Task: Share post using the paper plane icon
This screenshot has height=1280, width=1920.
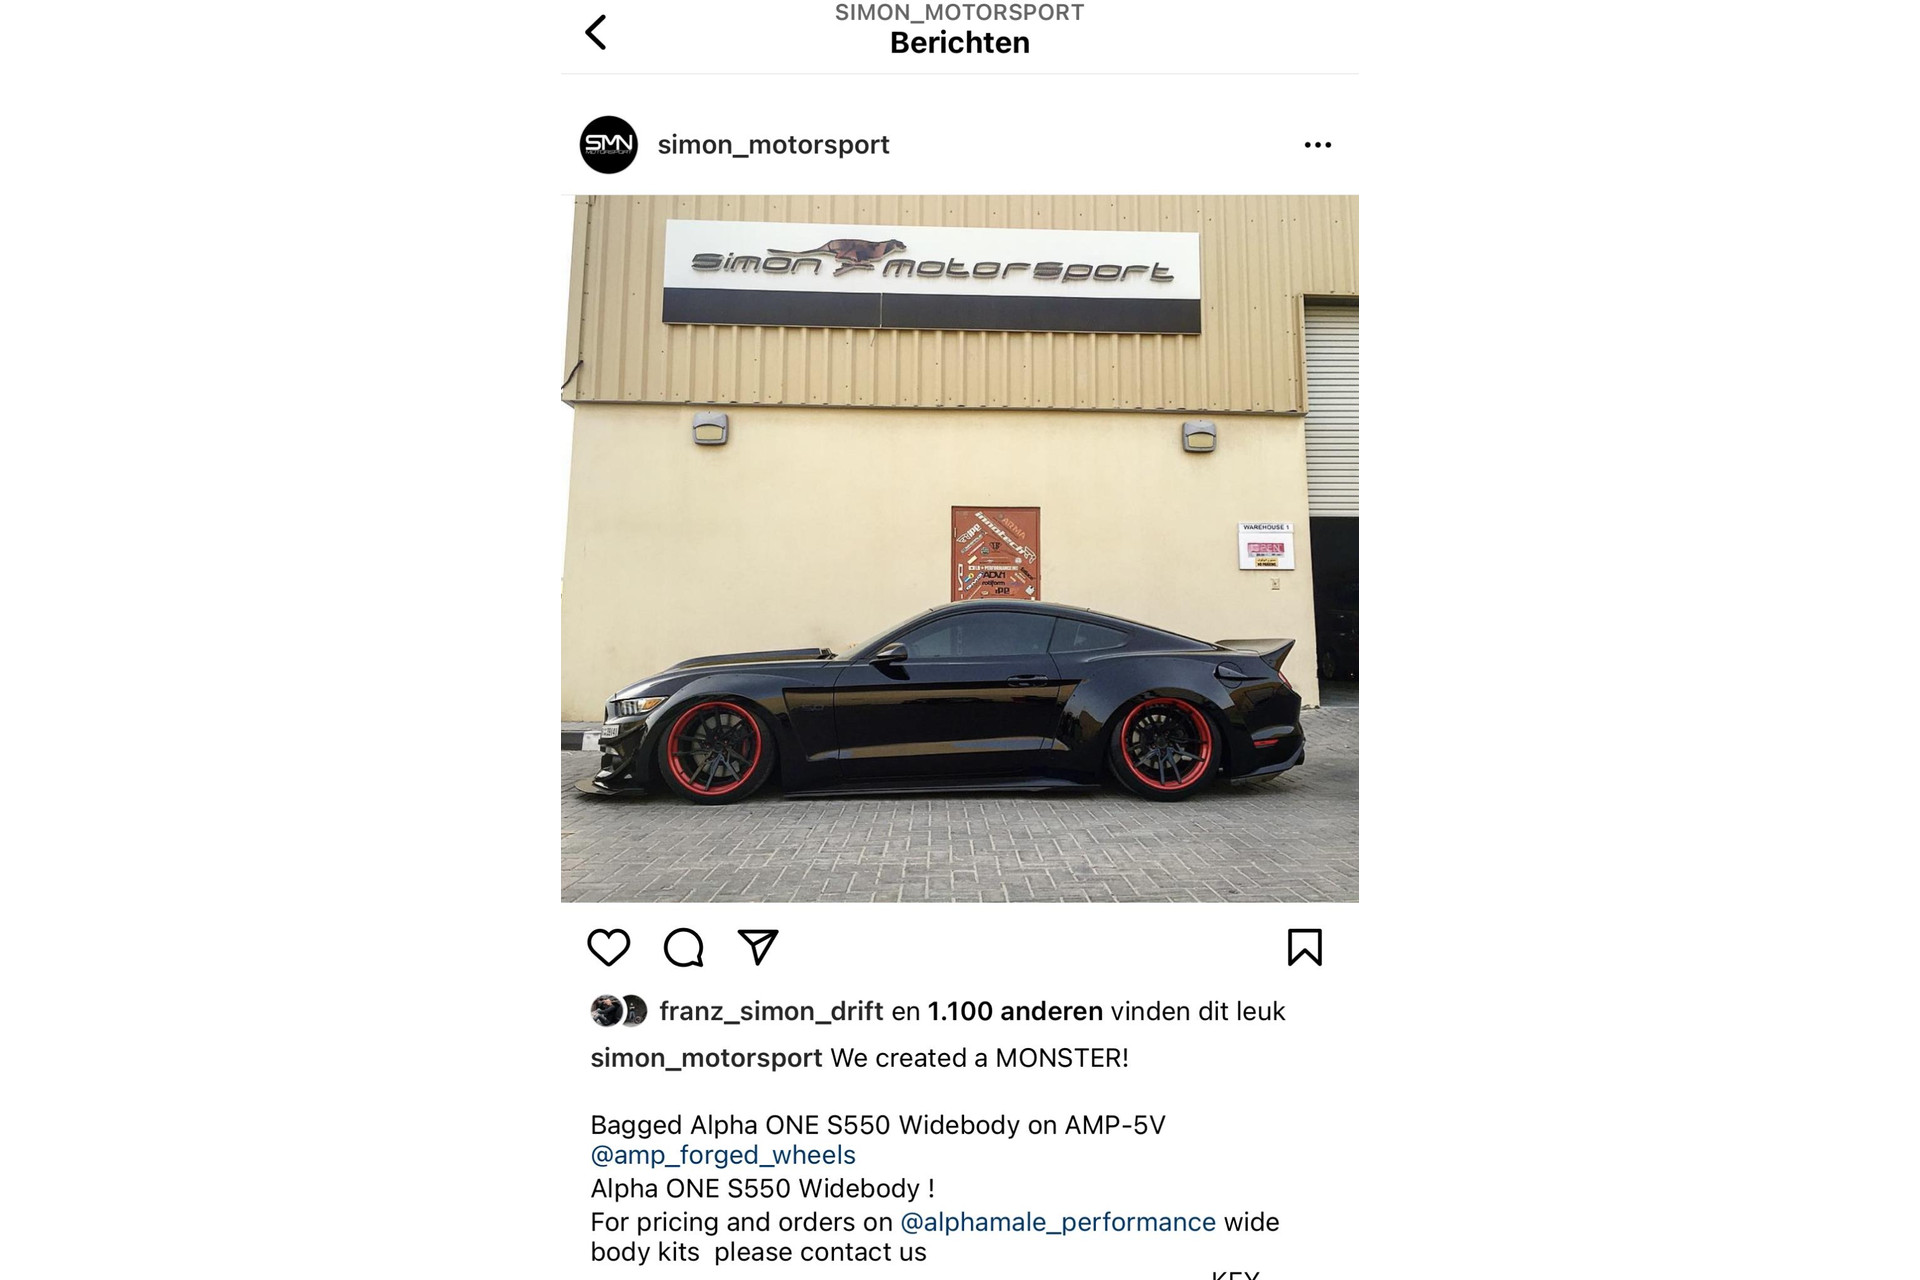Action: (758, 947)
